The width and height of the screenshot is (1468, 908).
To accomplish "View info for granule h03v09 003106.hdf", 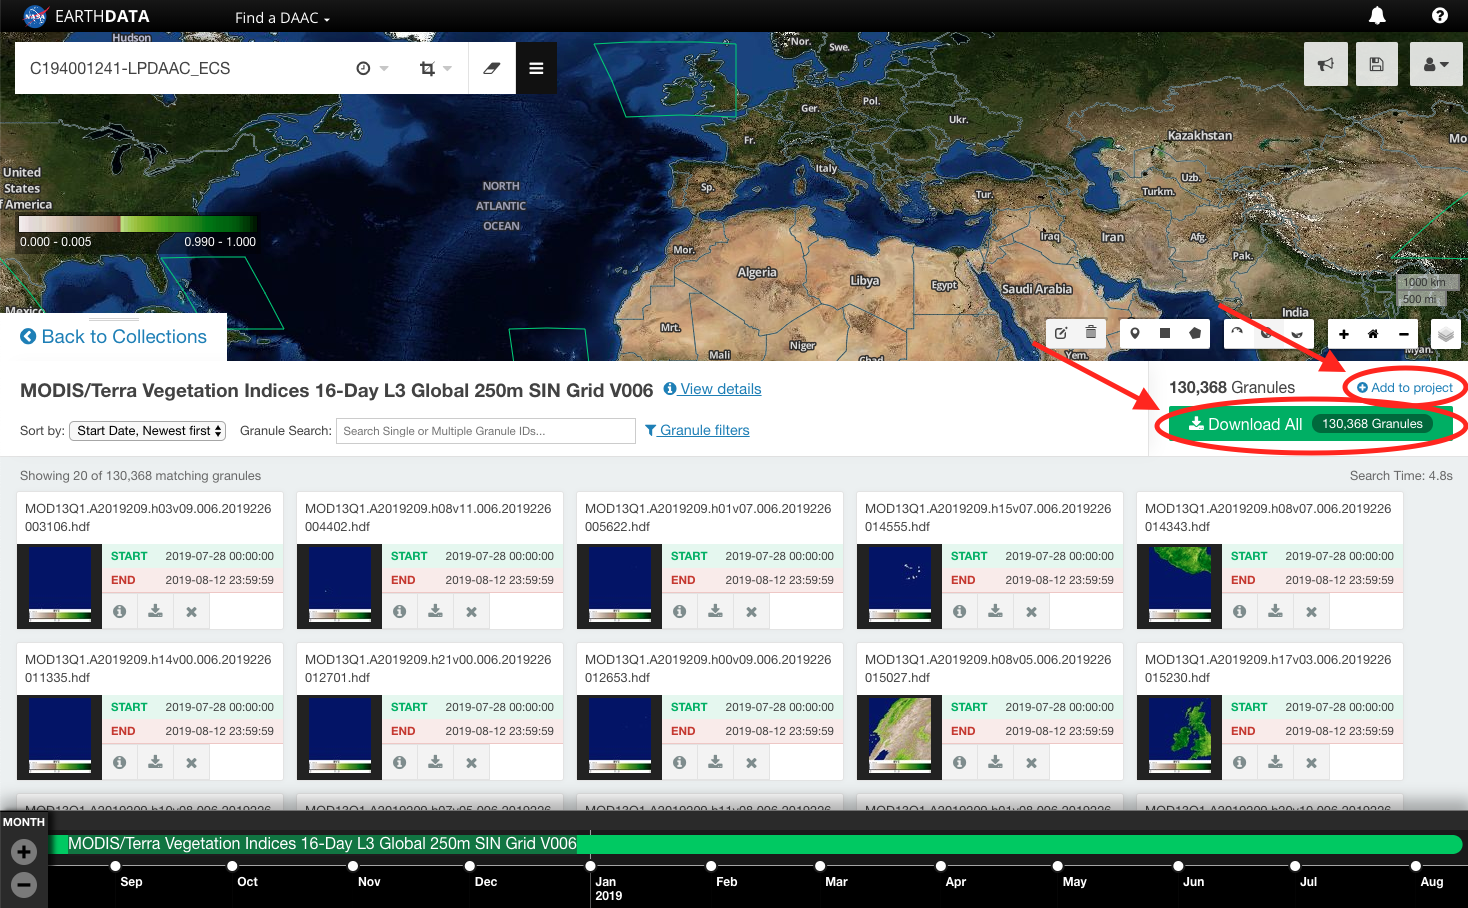I will [x=120, y=611].
